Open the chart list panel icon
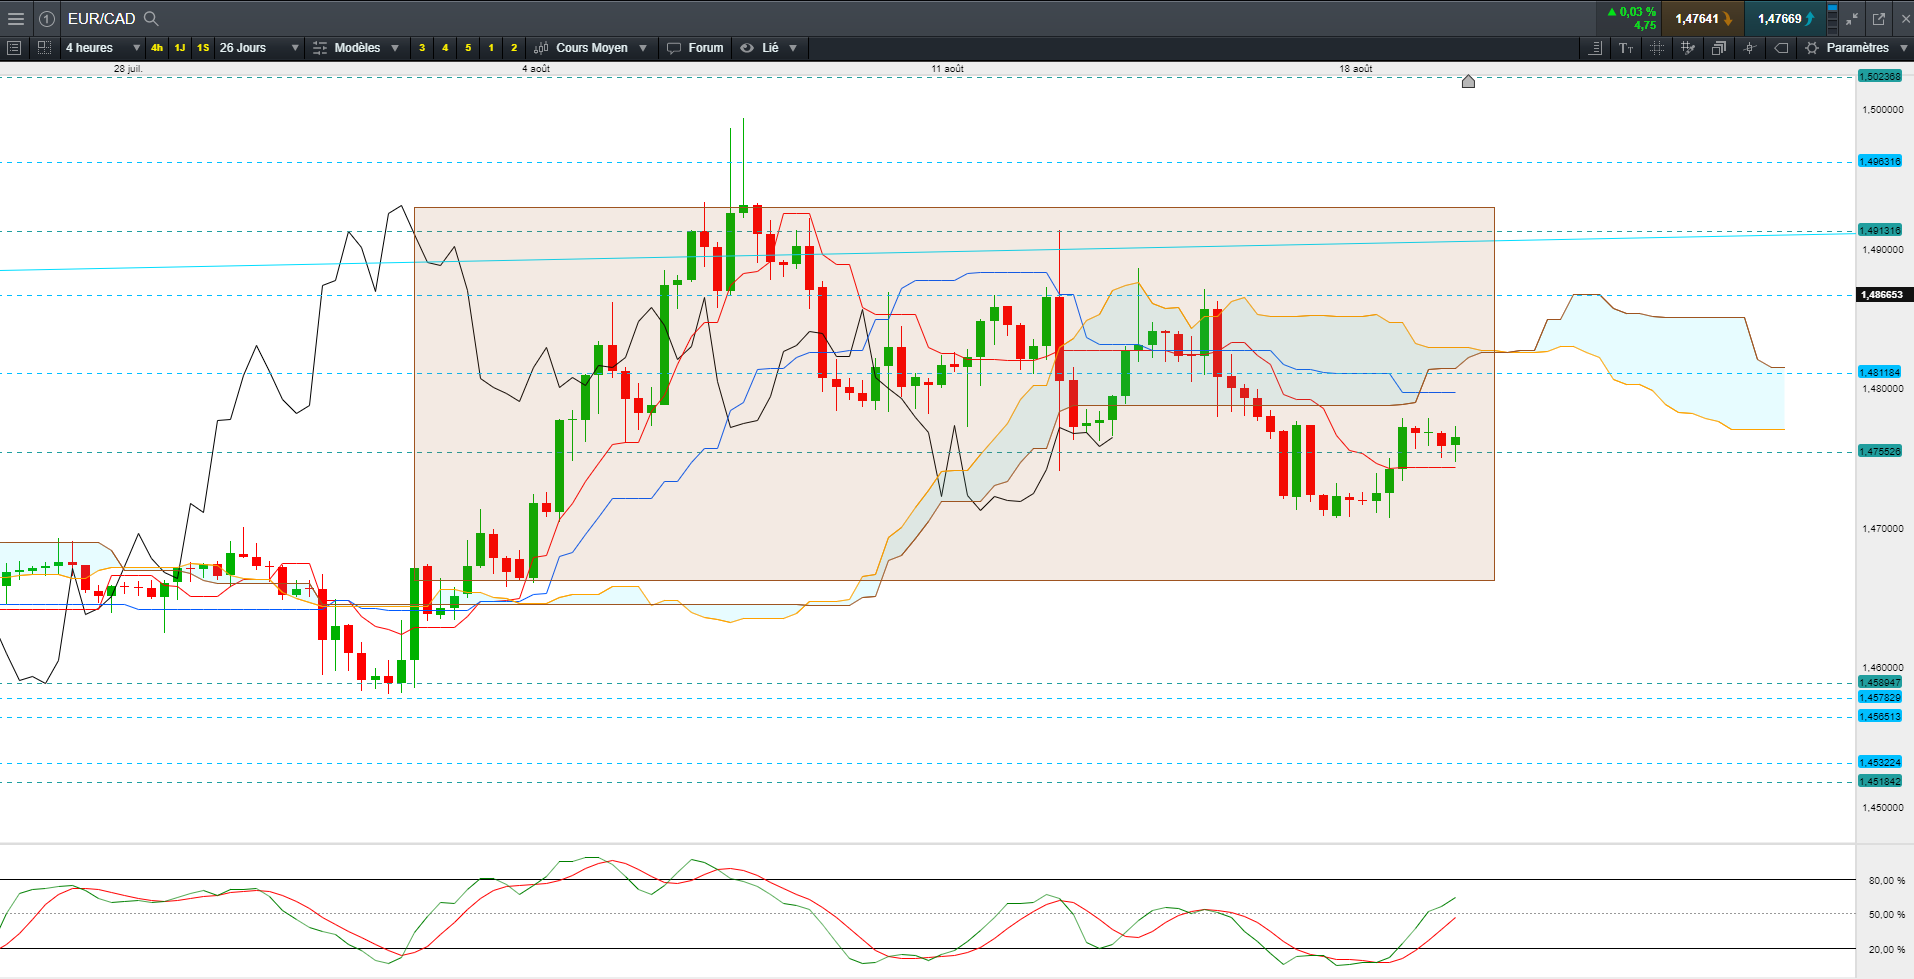Viewport: 1914px width, 979px height. point(14,48)
